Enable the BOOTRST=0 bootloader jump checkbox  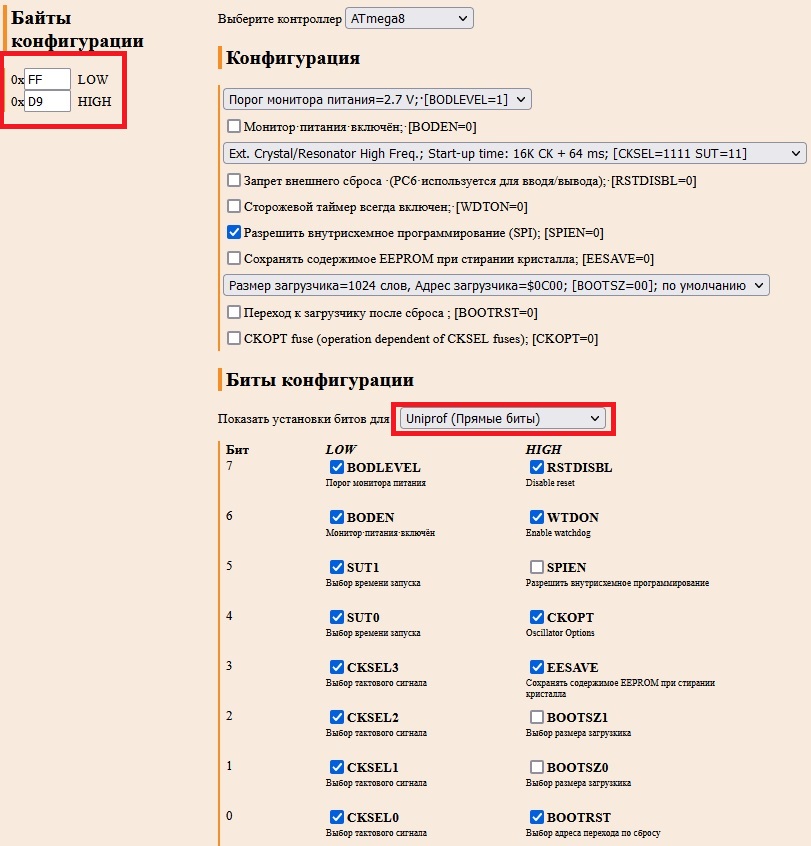pyautogui.click(x=234, y=312)
